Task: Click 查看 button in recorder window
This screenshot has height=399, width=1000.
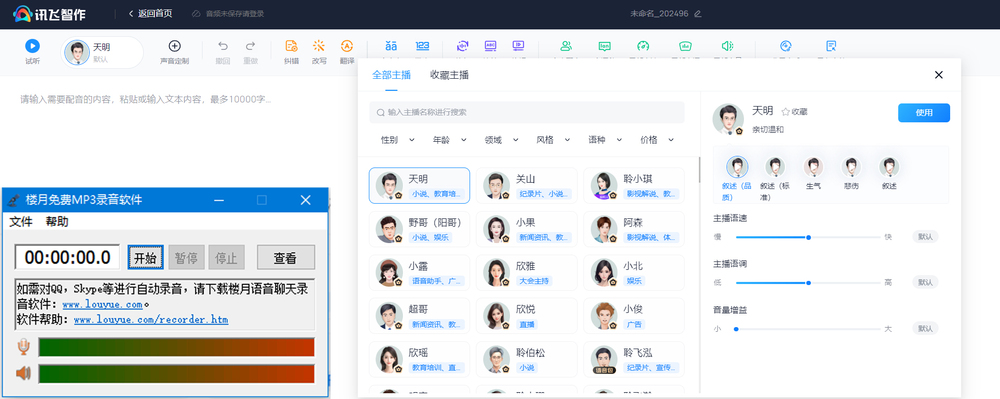Action: [286, 258]
